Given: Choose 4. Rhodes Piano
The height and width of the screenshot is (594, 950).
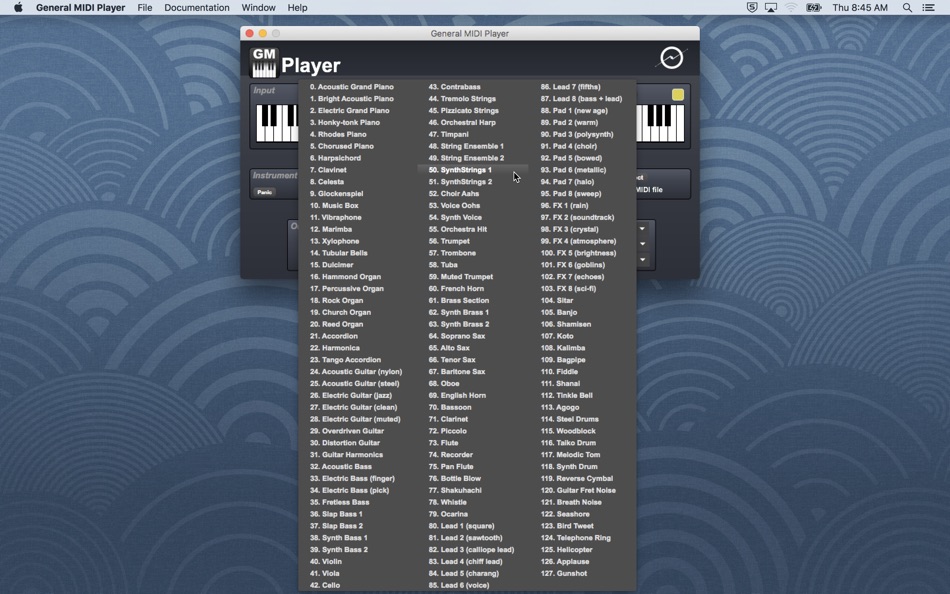Looking at the screenshot, I should pos(338,135).
